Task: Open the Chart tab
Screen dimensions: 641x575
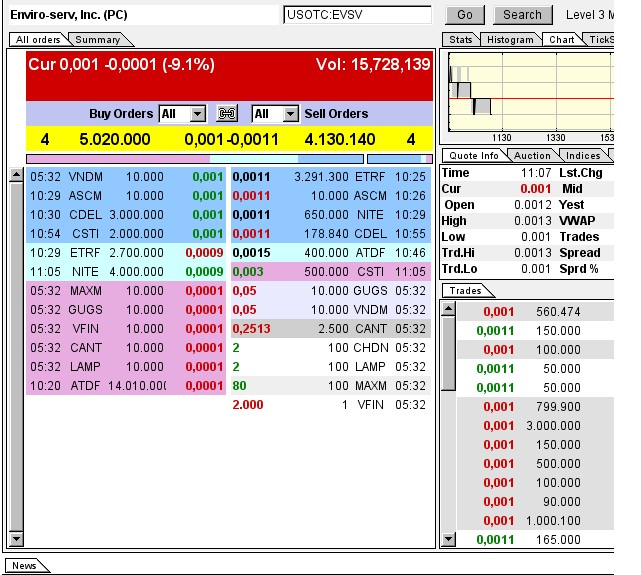Action: (561, 40)
